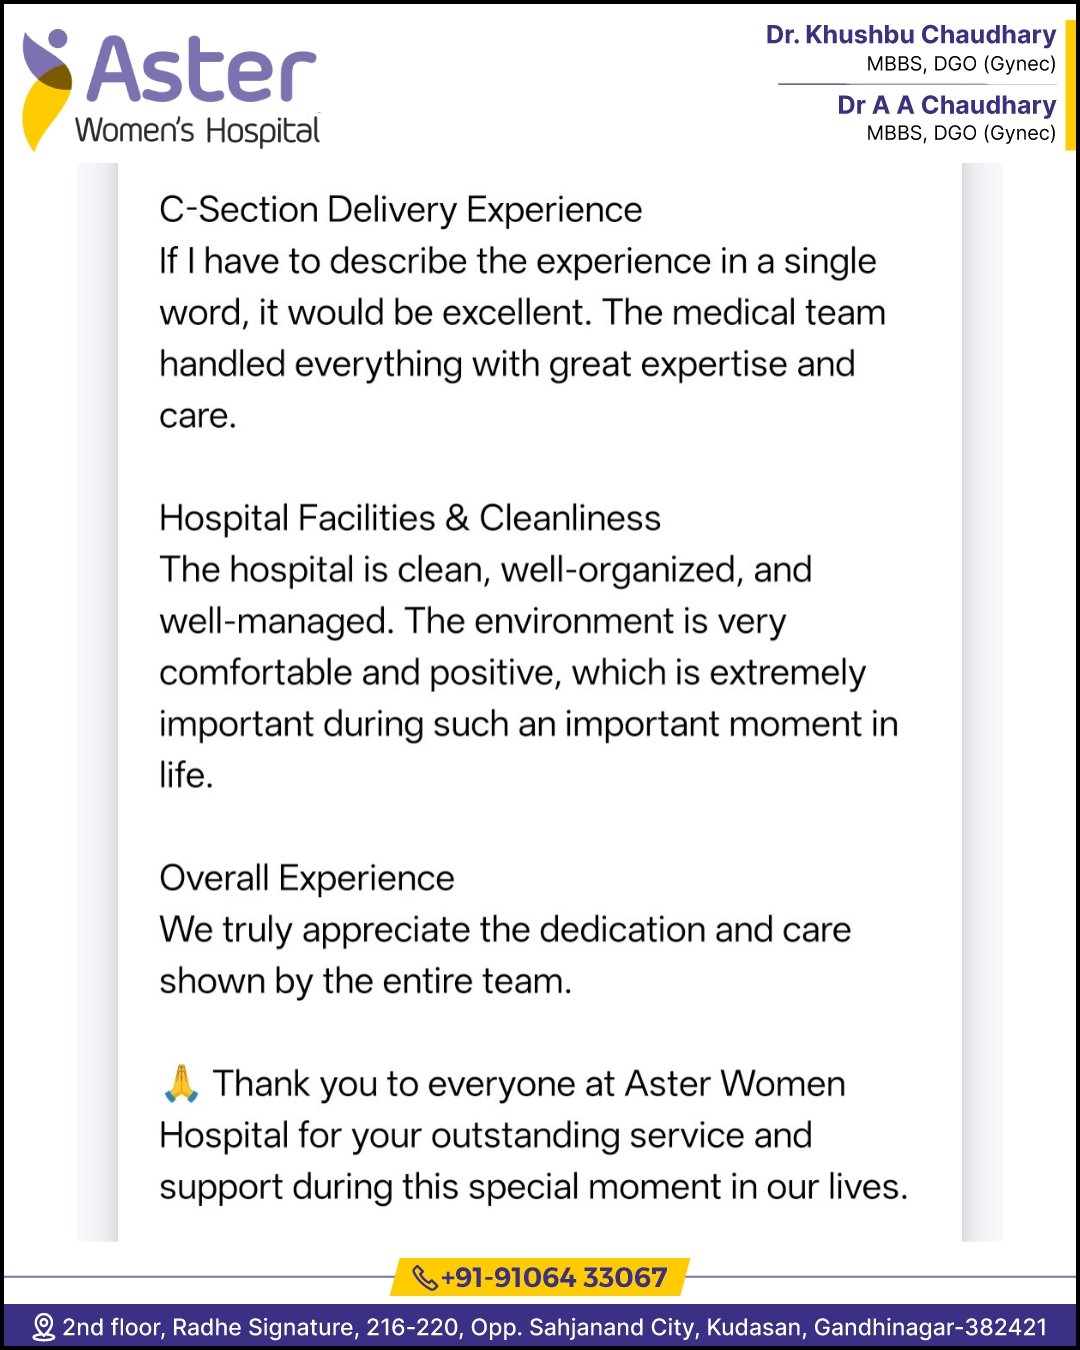The image size is (1080, 1350).
Task: Click the Dr A A Chaudhary name
Action: [946, 105]
